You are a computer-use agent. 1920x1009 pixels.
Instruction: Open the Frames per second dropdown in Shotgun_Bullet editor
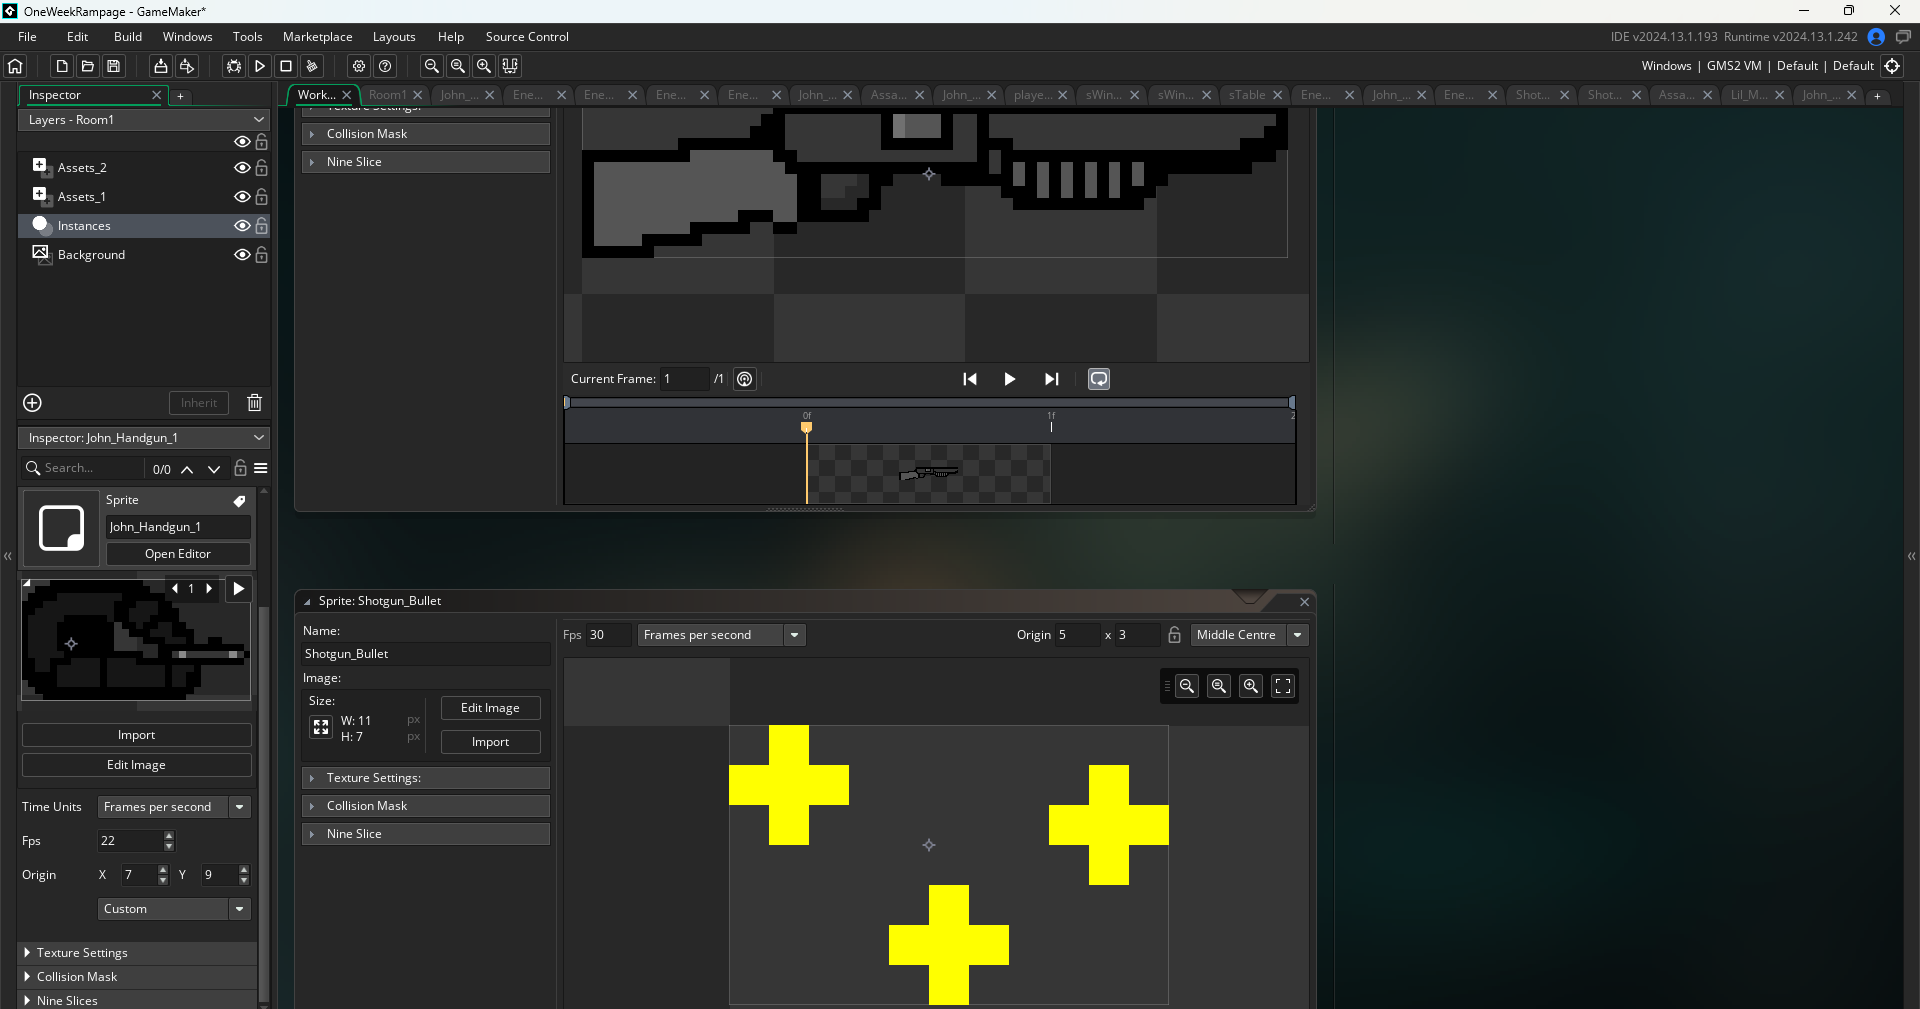pos(722,635)
